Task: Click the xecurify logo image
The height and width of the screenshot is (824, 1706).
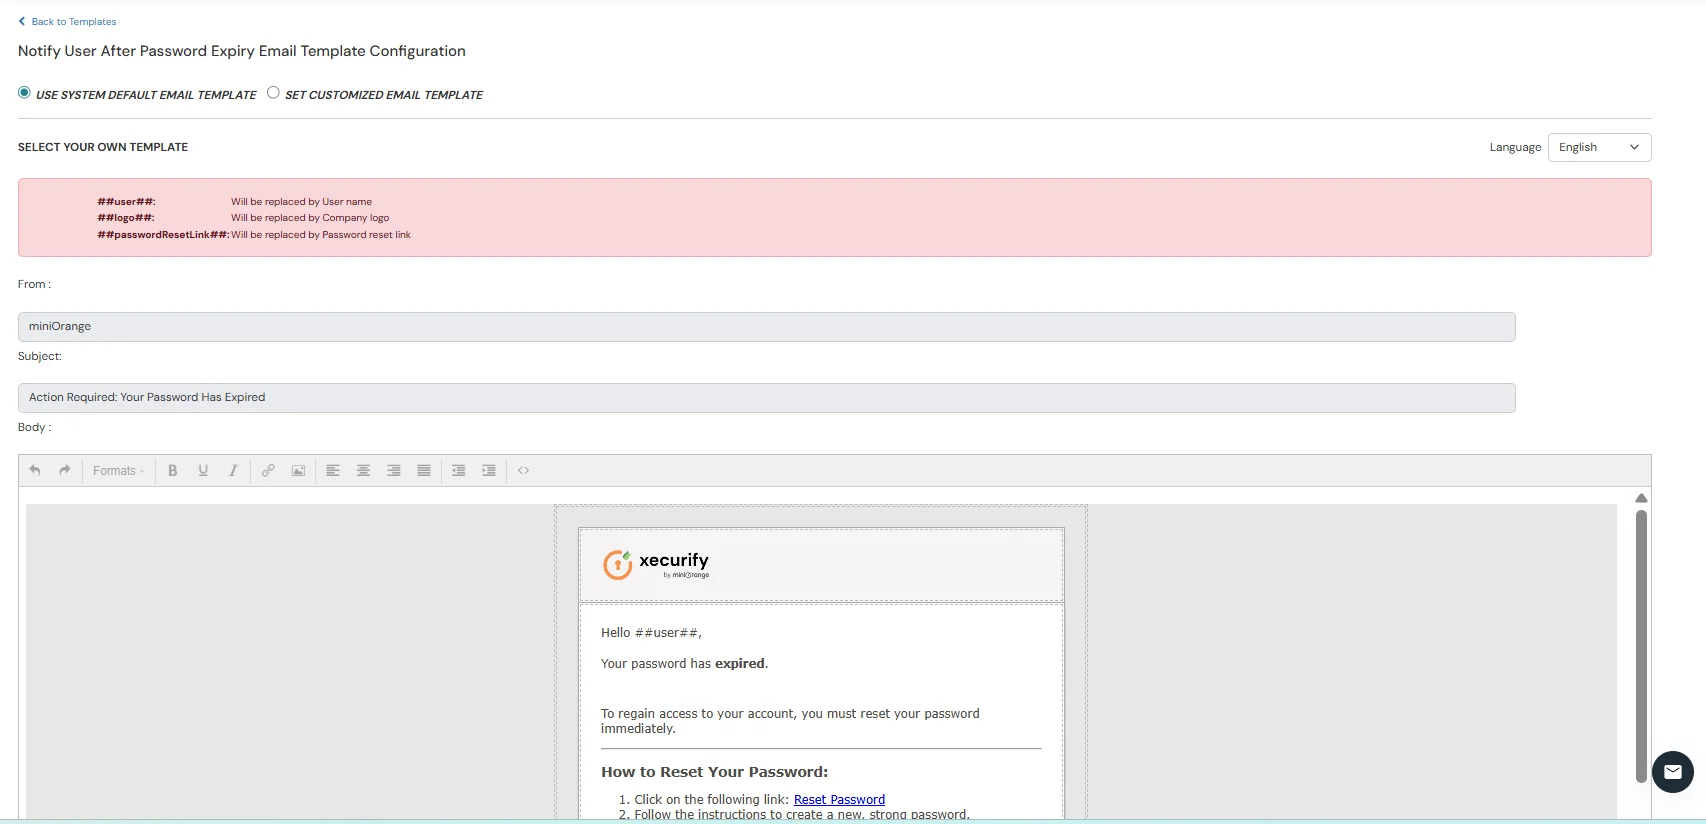Action: click(656, 565)
